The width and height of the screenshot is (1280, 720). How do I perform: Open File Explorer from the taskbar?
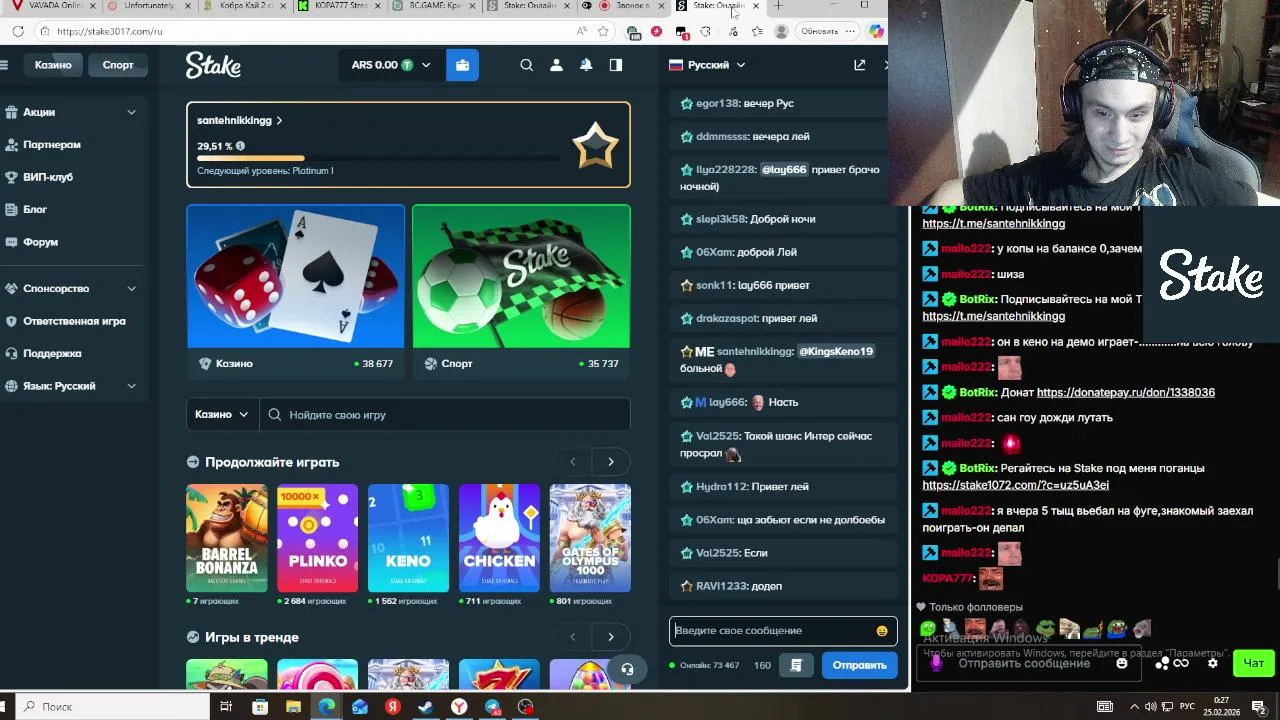(x=293, y=707)
